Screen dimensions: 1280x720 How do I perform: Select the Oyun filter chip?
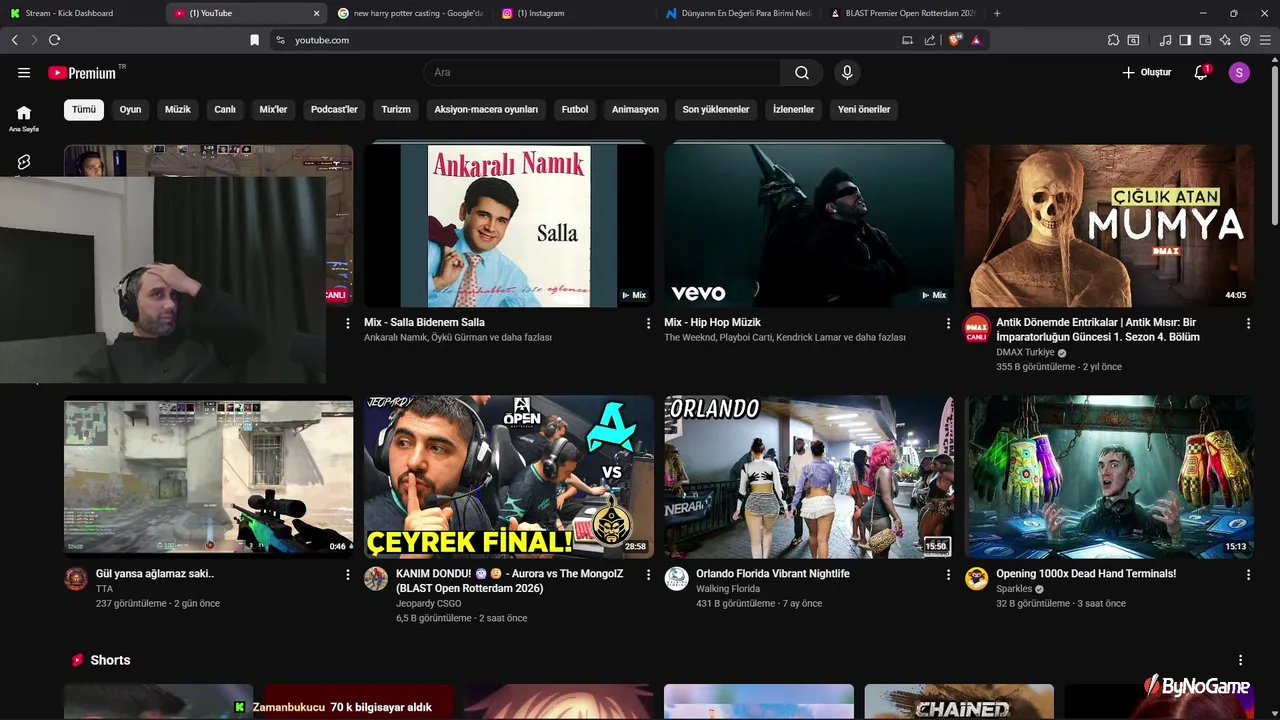click(x=130, y=109)
